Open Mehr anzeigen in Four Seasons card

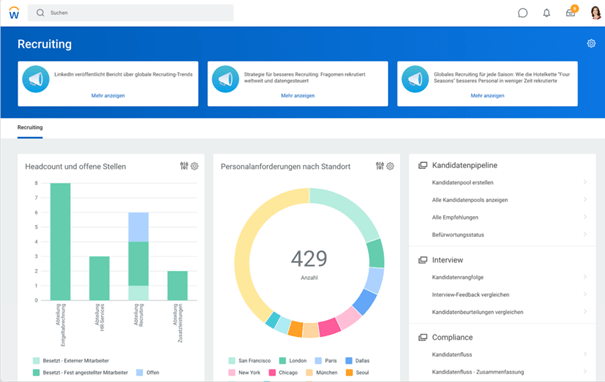click(487, 96)
